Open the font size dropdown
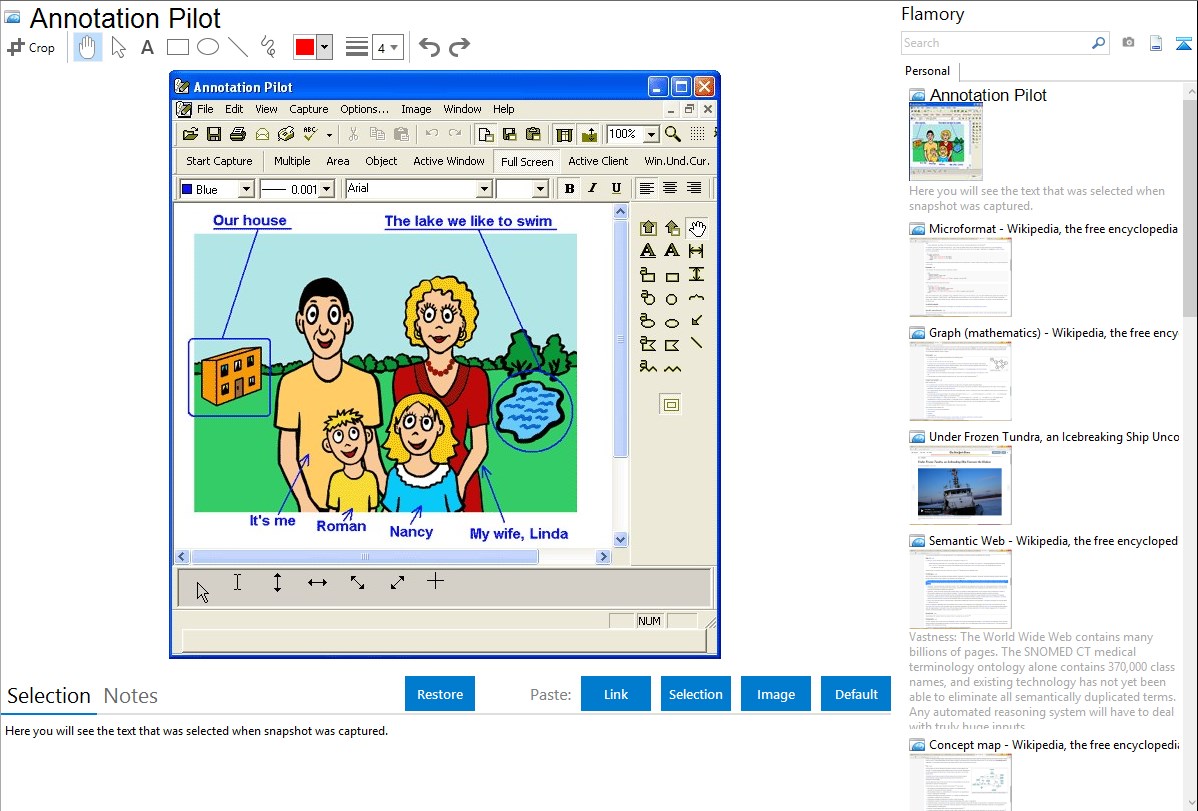 coord(540,189)
